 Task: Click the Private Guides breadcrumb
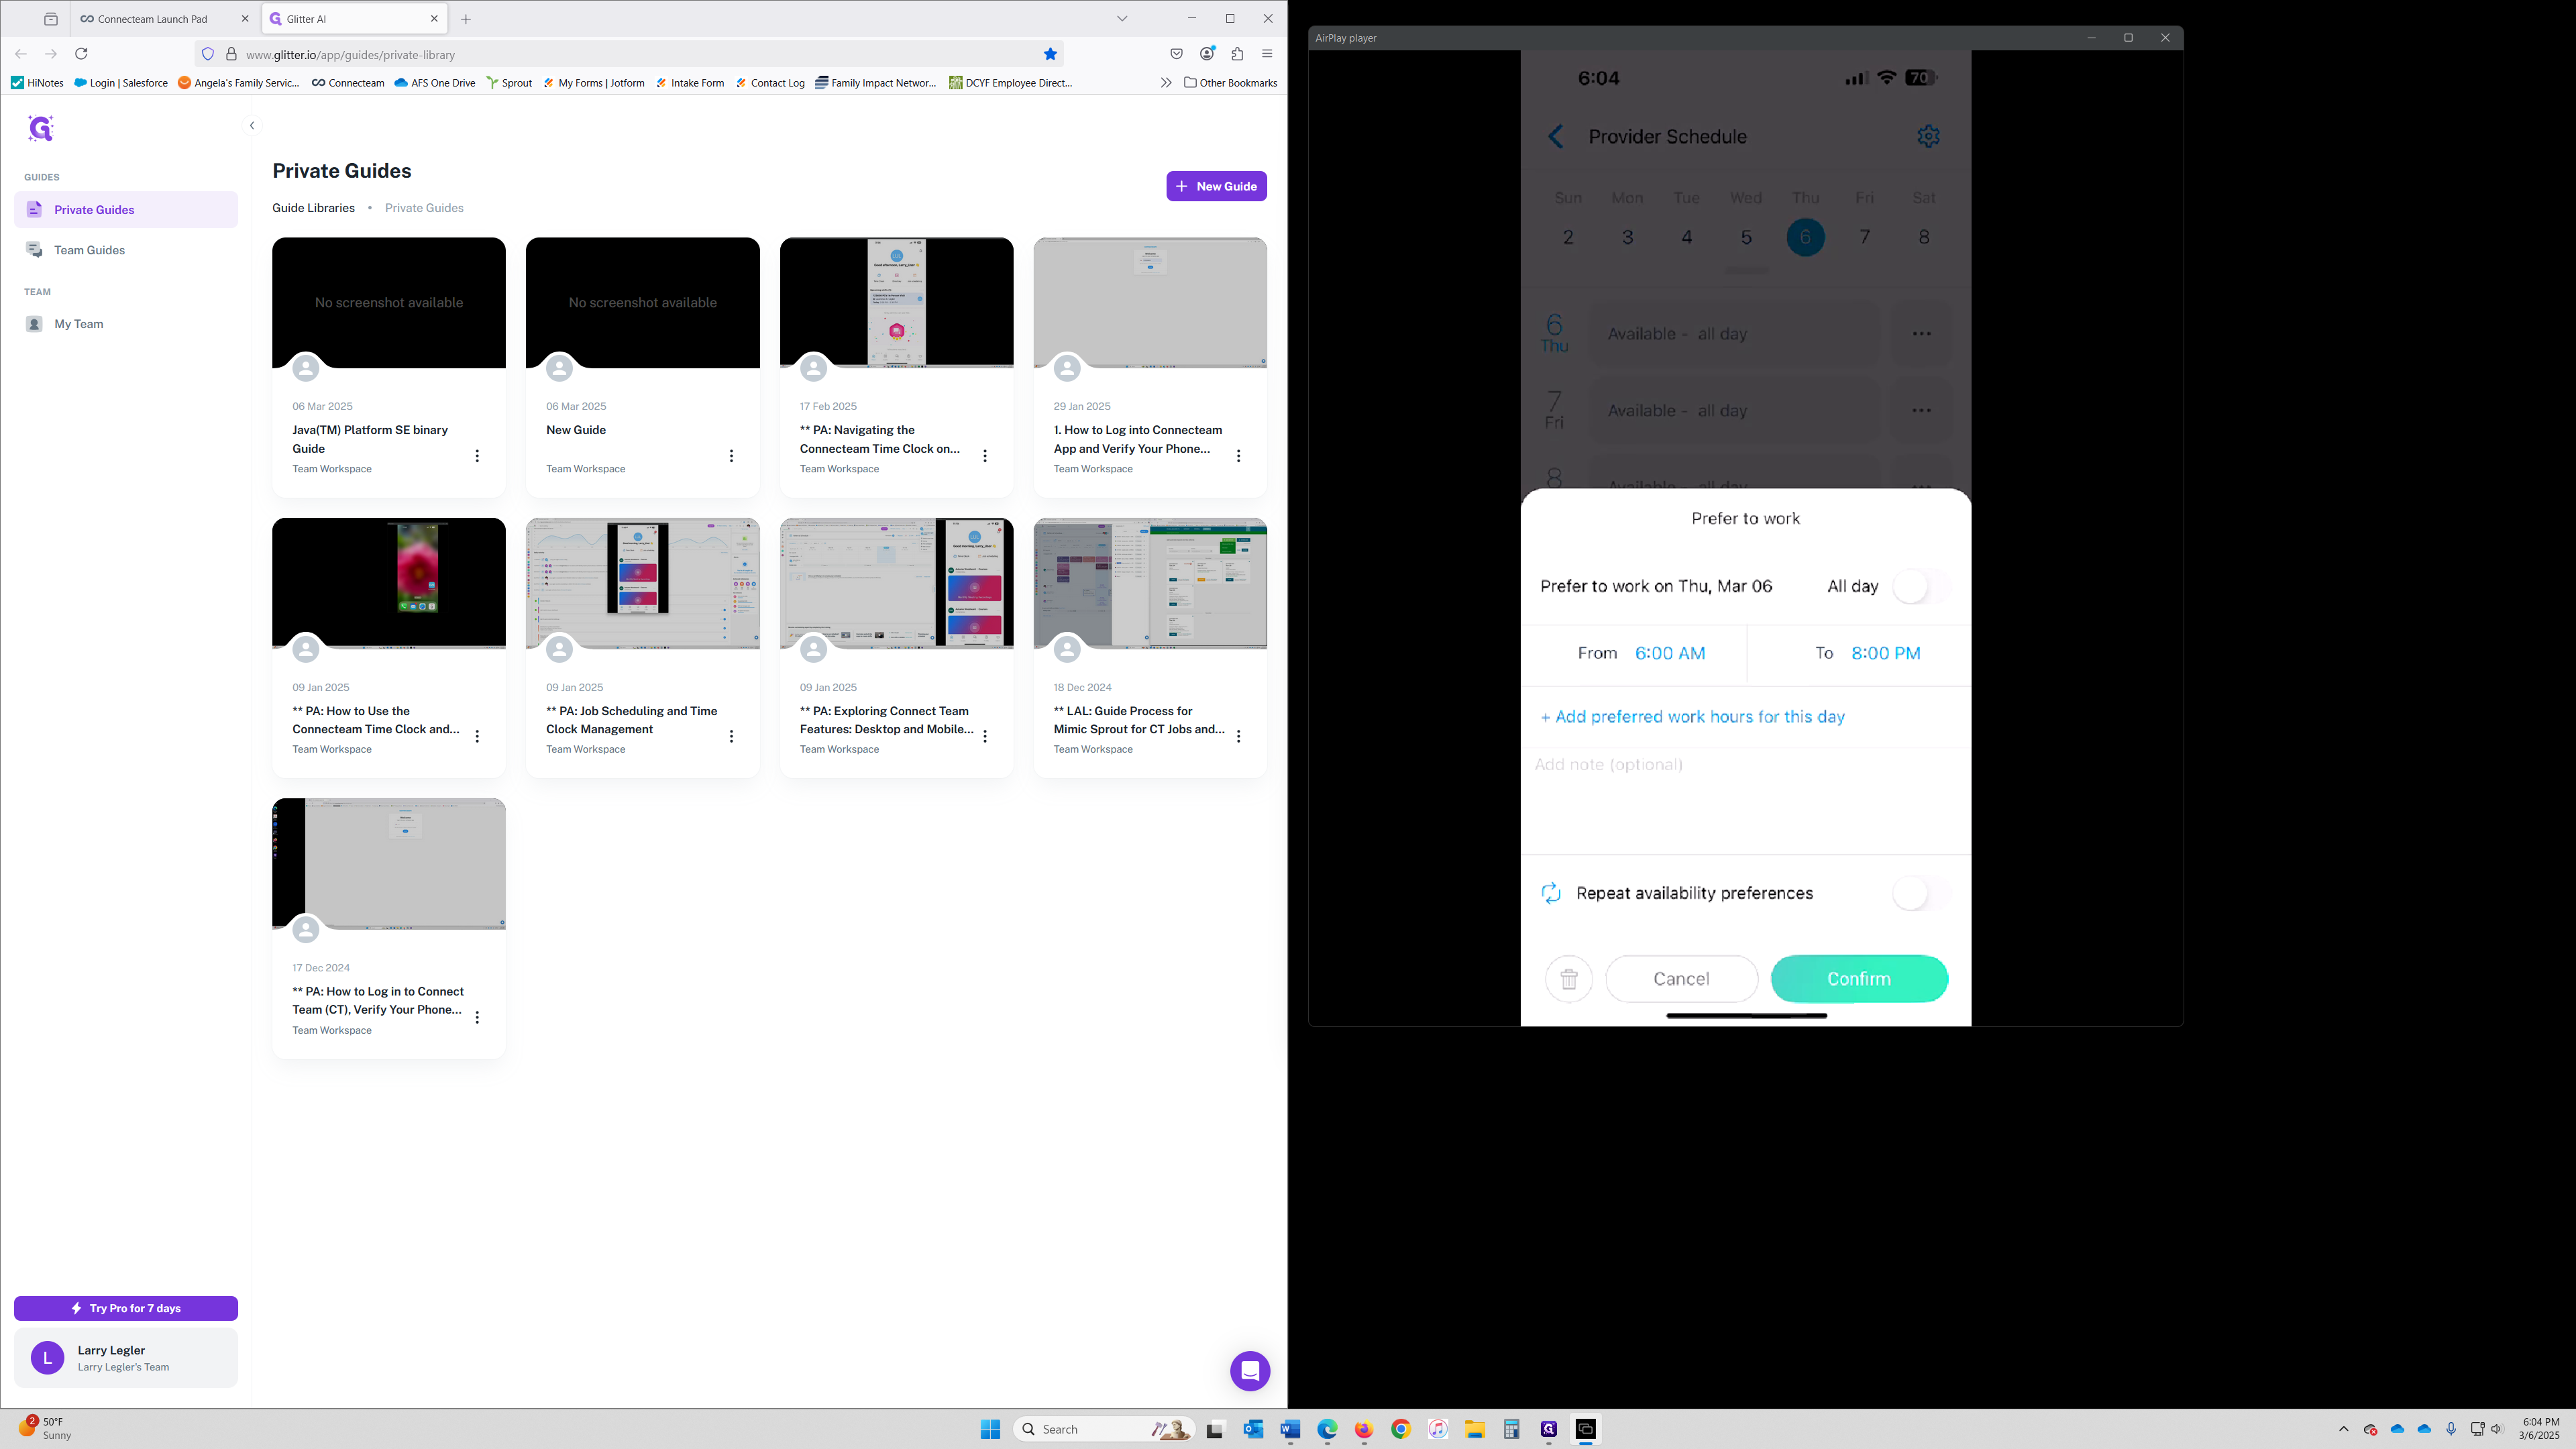pos(424,208)
